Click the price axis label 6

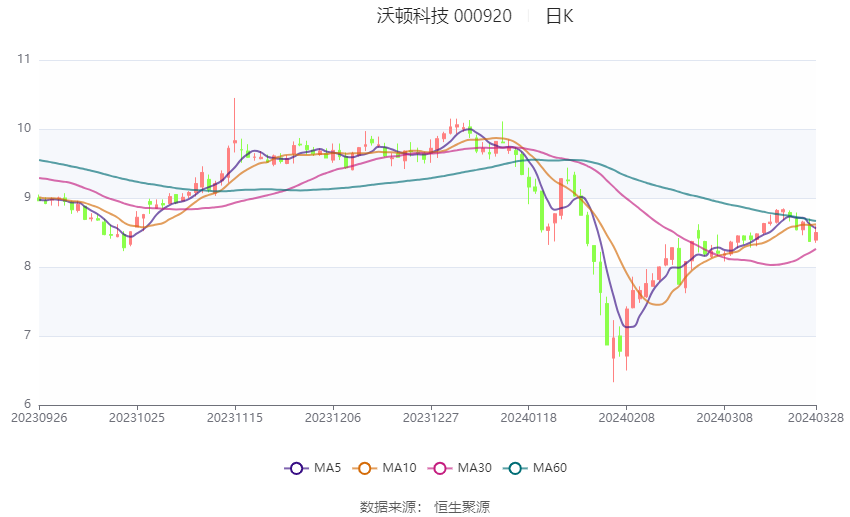click(27, 404)
